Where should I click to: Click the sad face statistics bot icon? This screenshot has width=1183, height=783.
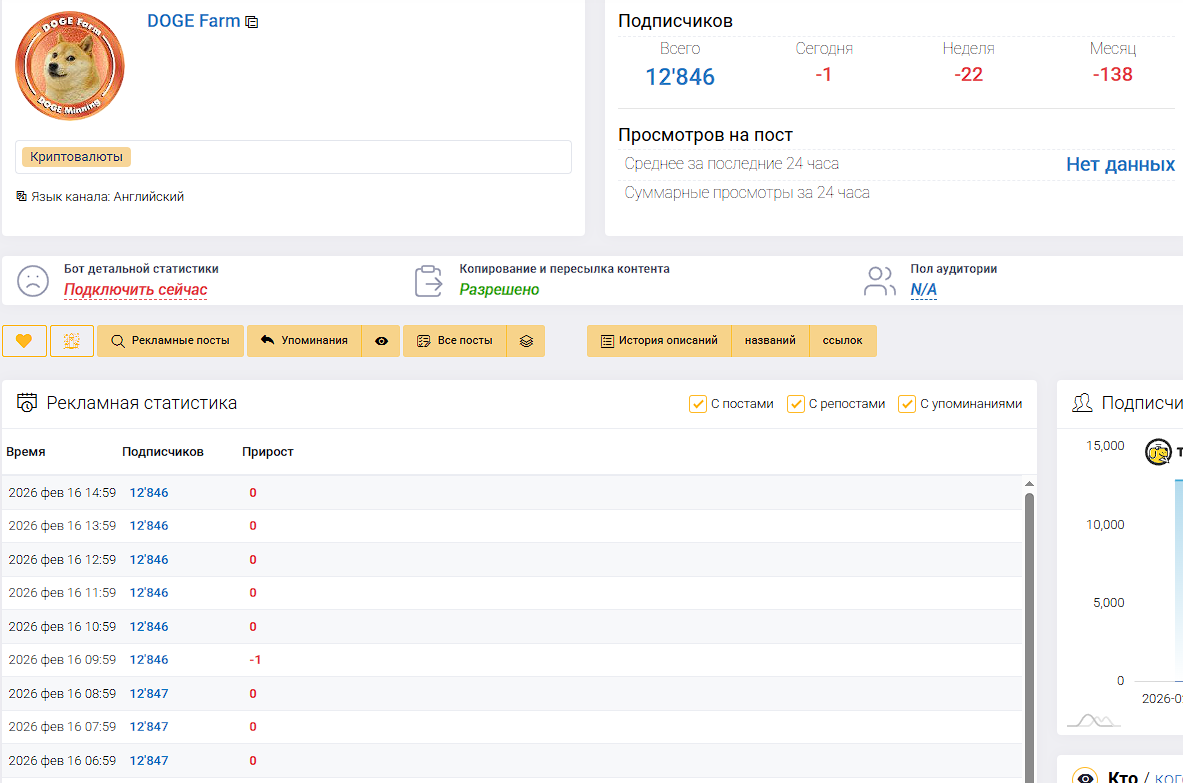pyautogui.click(x=33, y=281)
